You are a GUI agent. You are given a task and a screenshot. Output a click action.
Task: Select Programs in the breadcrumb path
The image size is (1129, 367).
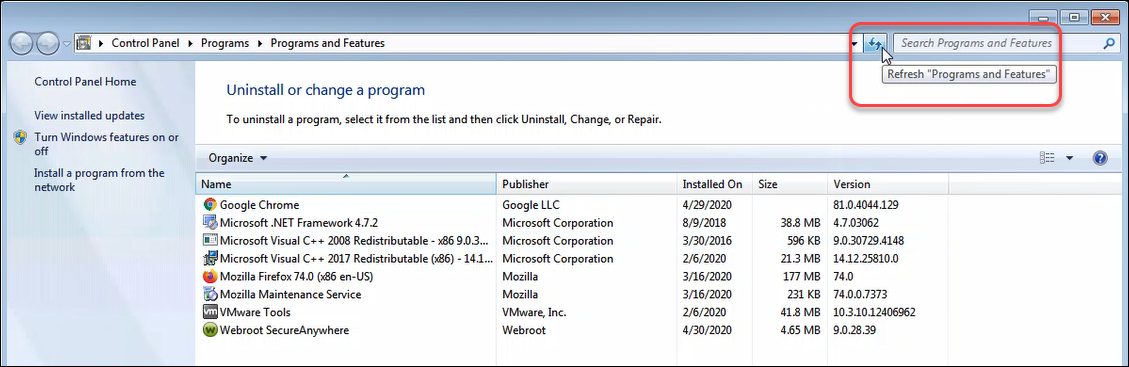pos(225,43)
